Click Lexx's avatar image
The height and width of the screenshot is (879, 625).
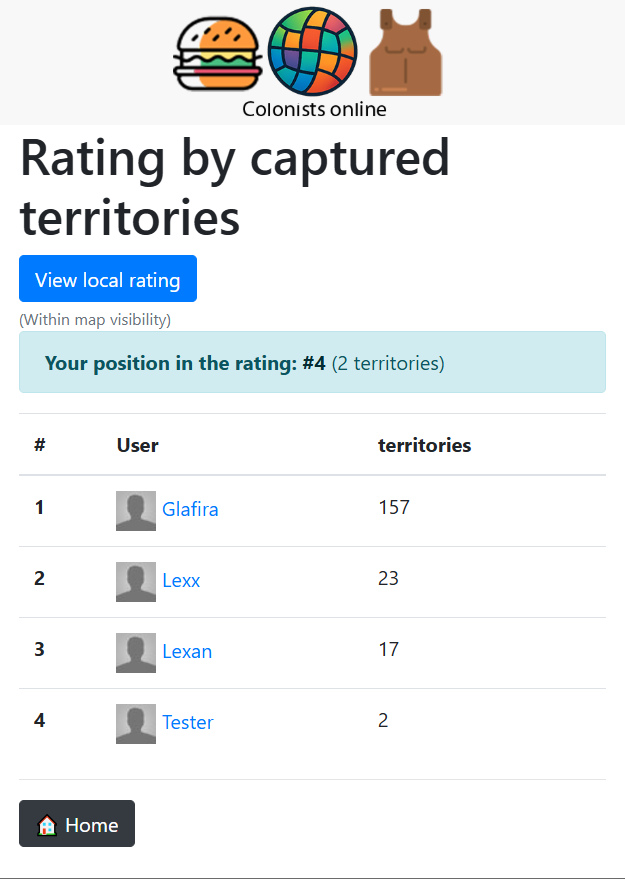(136, 581)
